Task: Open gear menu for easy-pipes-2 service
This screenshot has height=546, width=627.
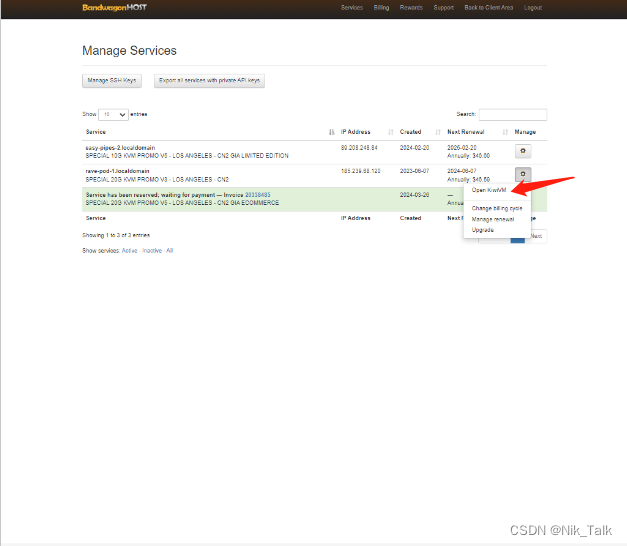Action: [524, 151]
